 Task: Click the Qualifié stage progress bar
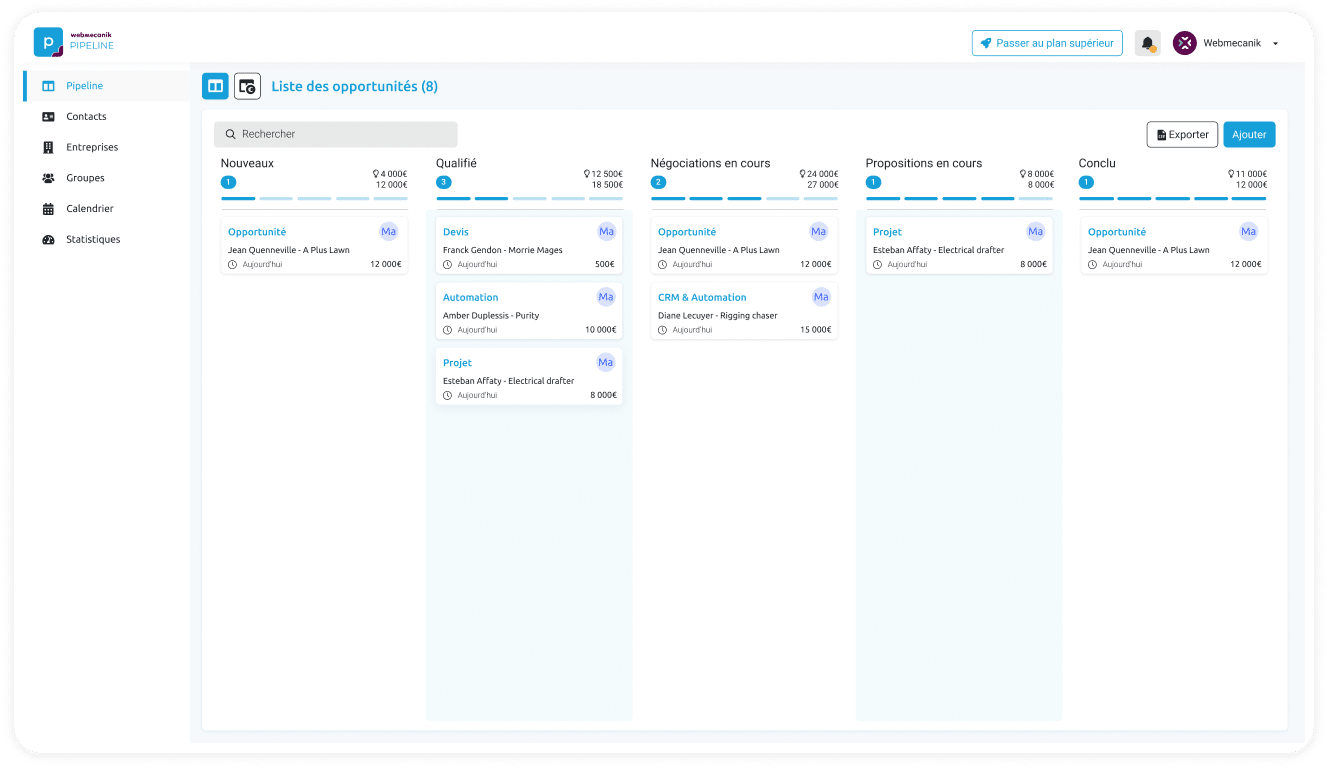pos(529,198)
